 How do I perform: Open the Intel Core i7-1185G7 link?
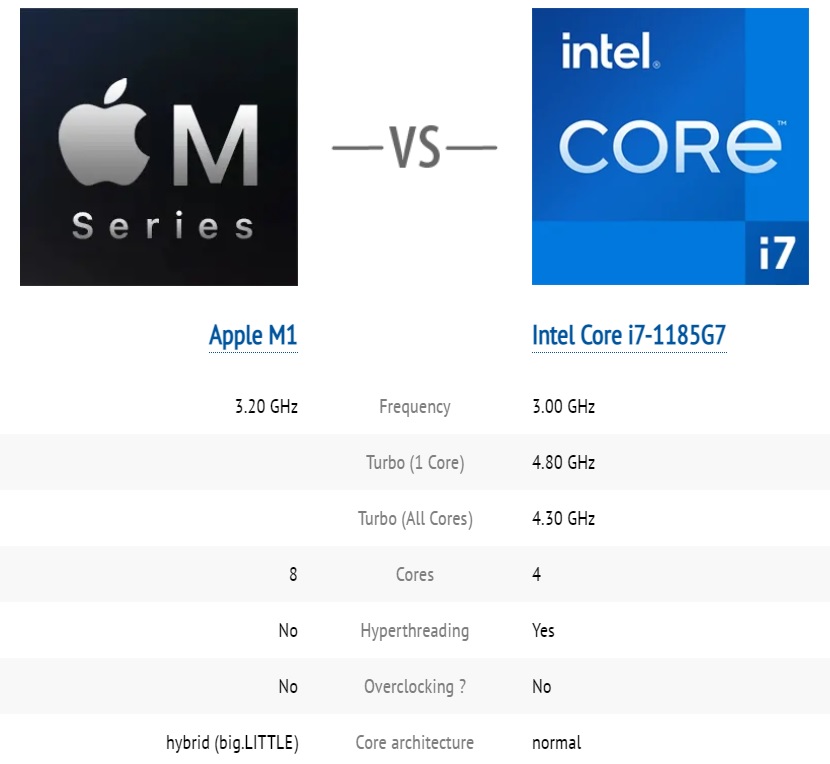pyautogui.click(x=628, y=336)
